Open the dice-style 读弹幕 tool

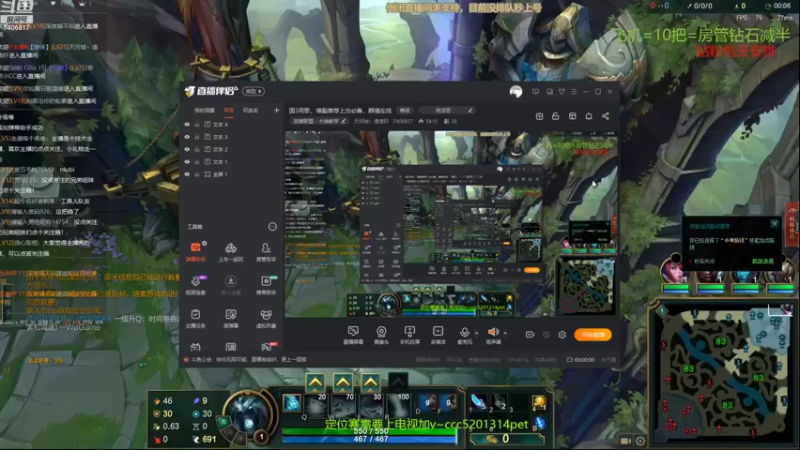[x=231, y=318]
